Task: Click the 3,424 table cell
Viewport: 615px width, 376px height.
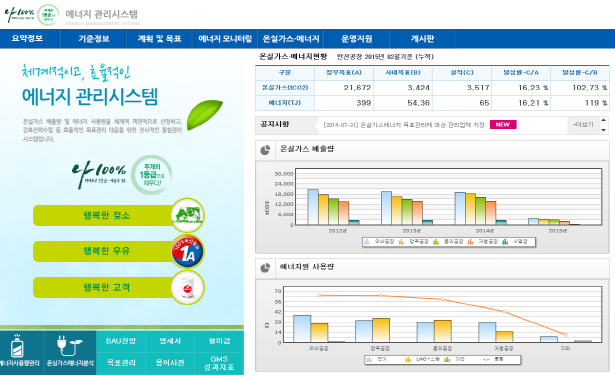Action: click(x=403, y=87)
